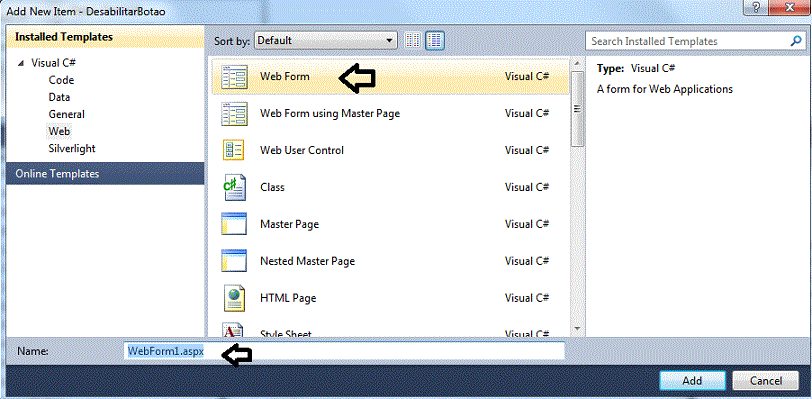Select the 'Style Sheet' template name
Viewport: 812px width, 399px height.
286,334
